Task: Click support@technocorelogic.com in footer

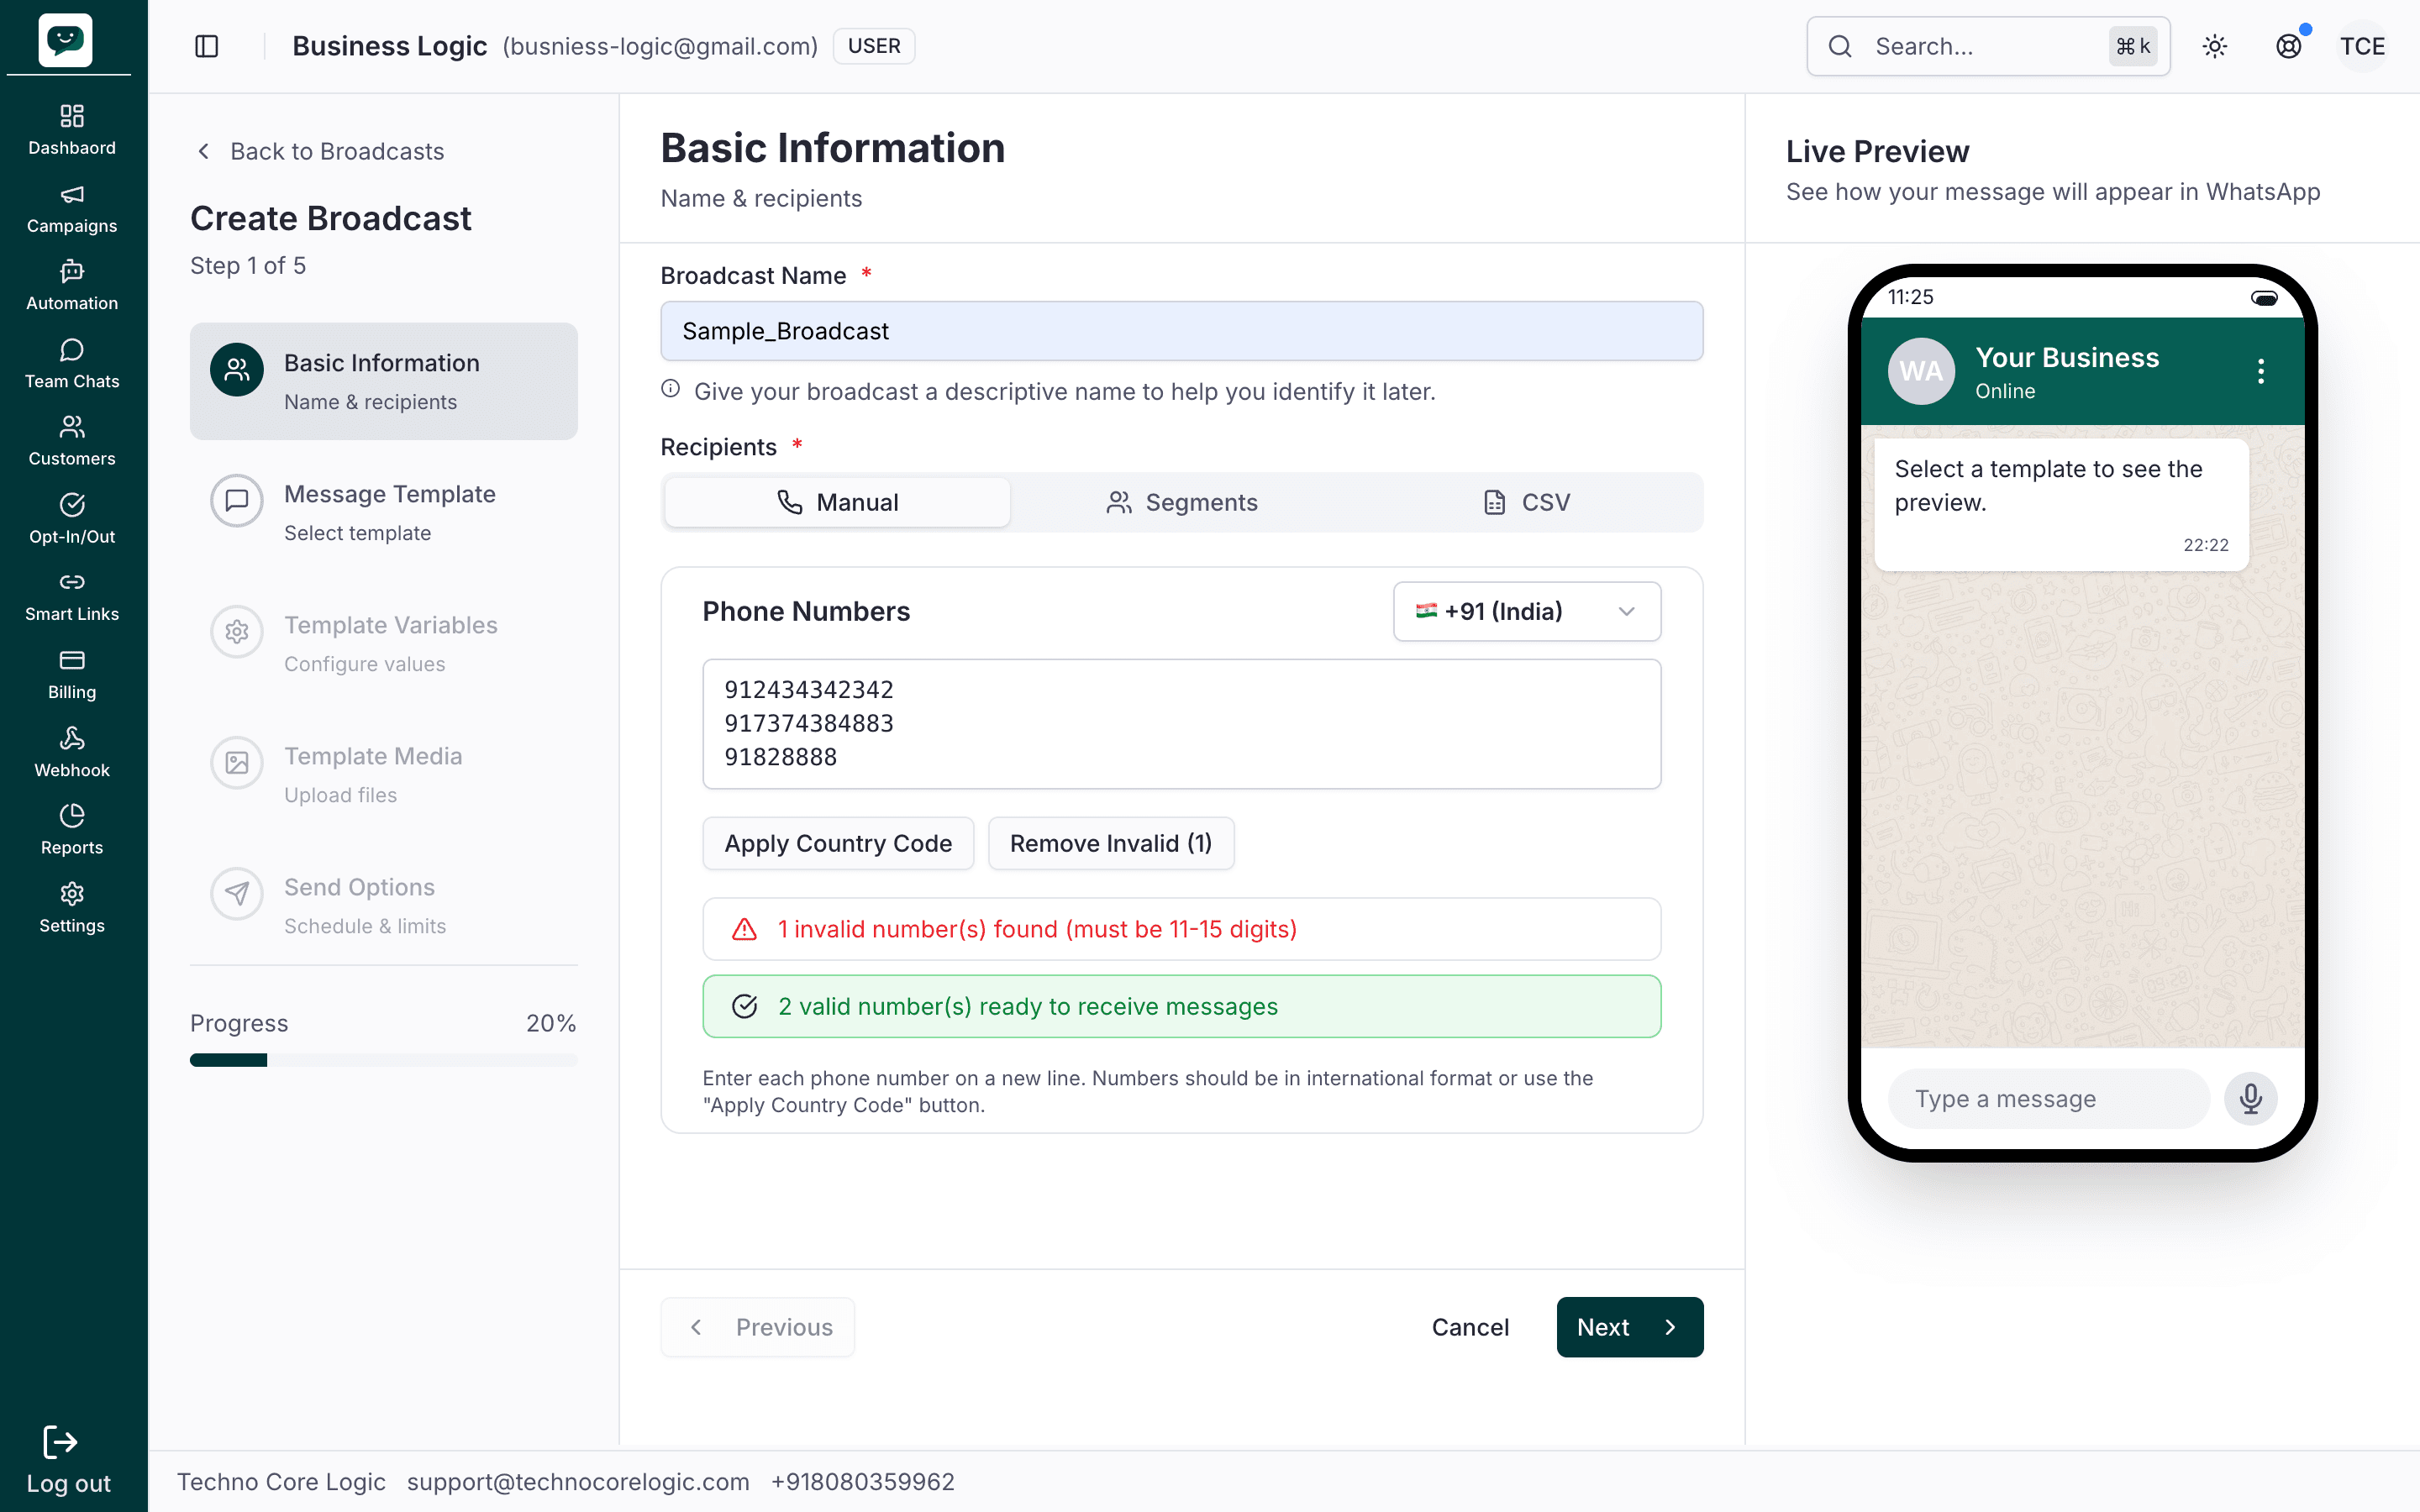Action: tap(578, 1481)
